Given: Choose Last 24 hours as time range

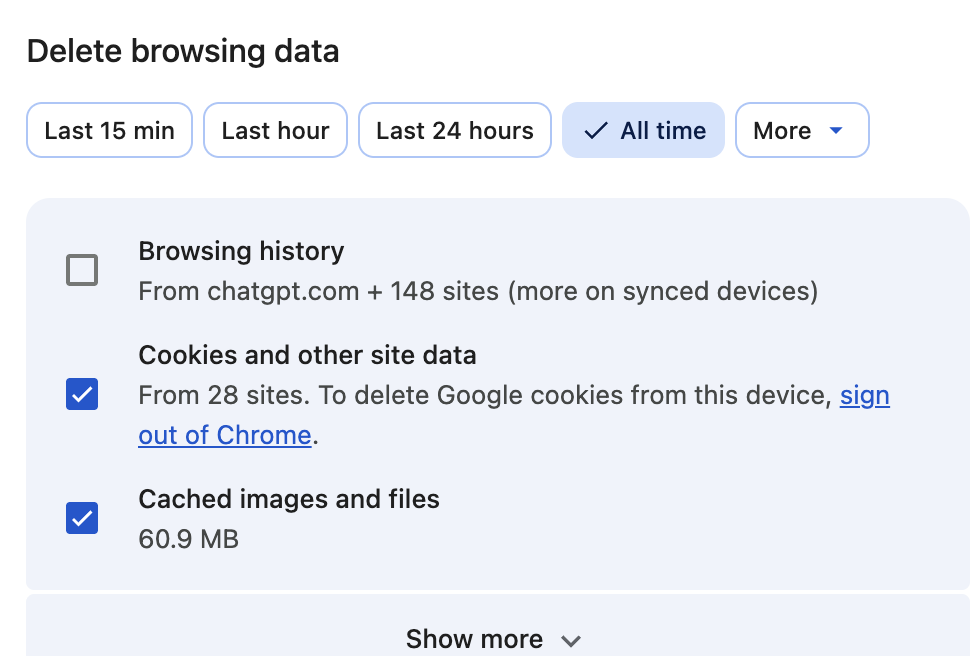Looking at the screenshot, I should click(x=454, y=130).
